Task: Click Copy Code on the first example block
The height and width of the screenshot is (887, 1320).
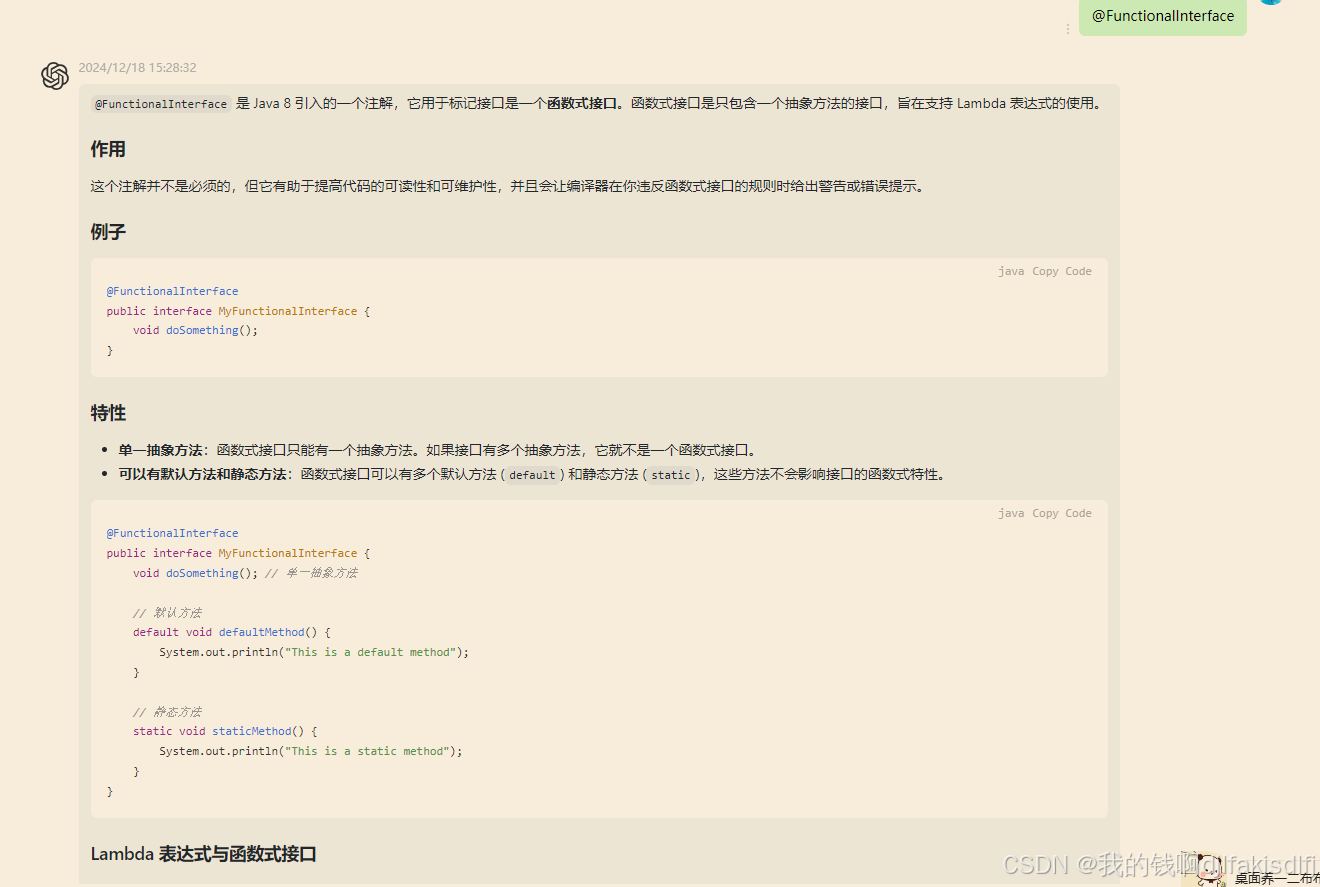Action: click(1061, 271)
